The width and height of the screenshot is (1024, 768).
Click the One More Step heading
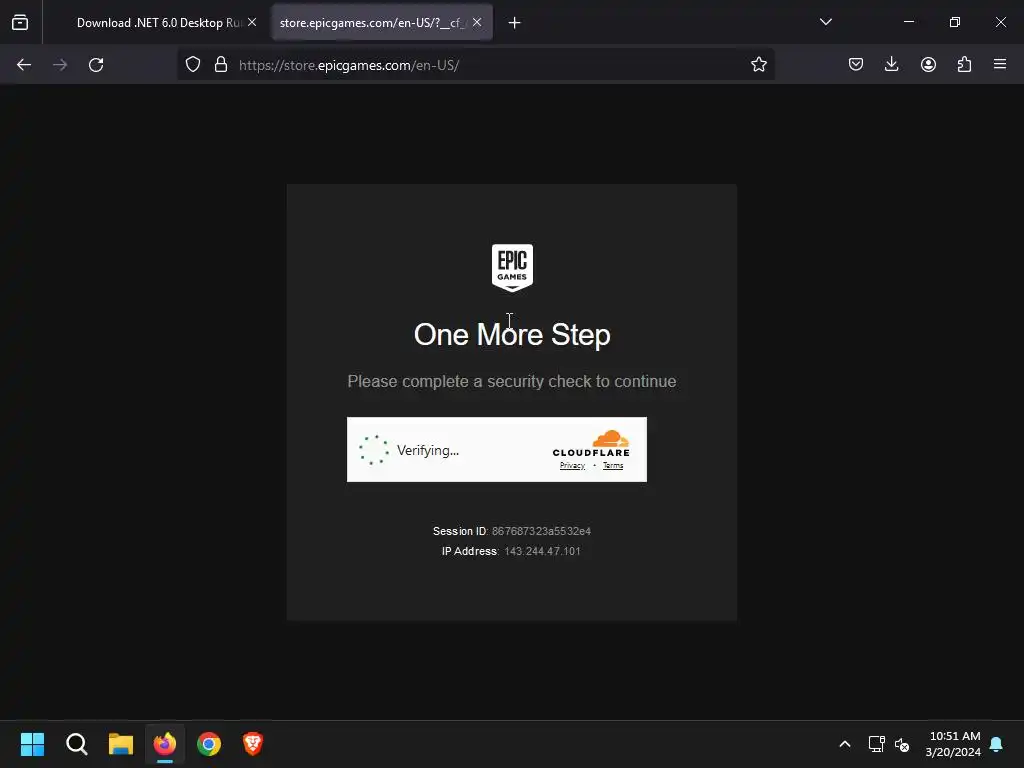click(x=512, y=334)
